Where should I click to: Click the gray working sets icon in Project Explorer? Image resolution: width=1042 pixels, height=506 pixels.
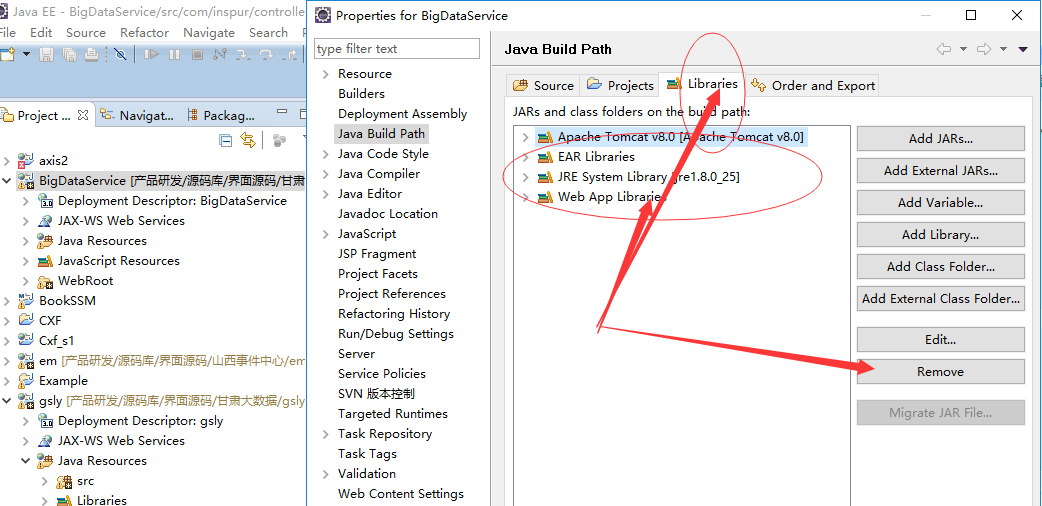pos(279,140)
